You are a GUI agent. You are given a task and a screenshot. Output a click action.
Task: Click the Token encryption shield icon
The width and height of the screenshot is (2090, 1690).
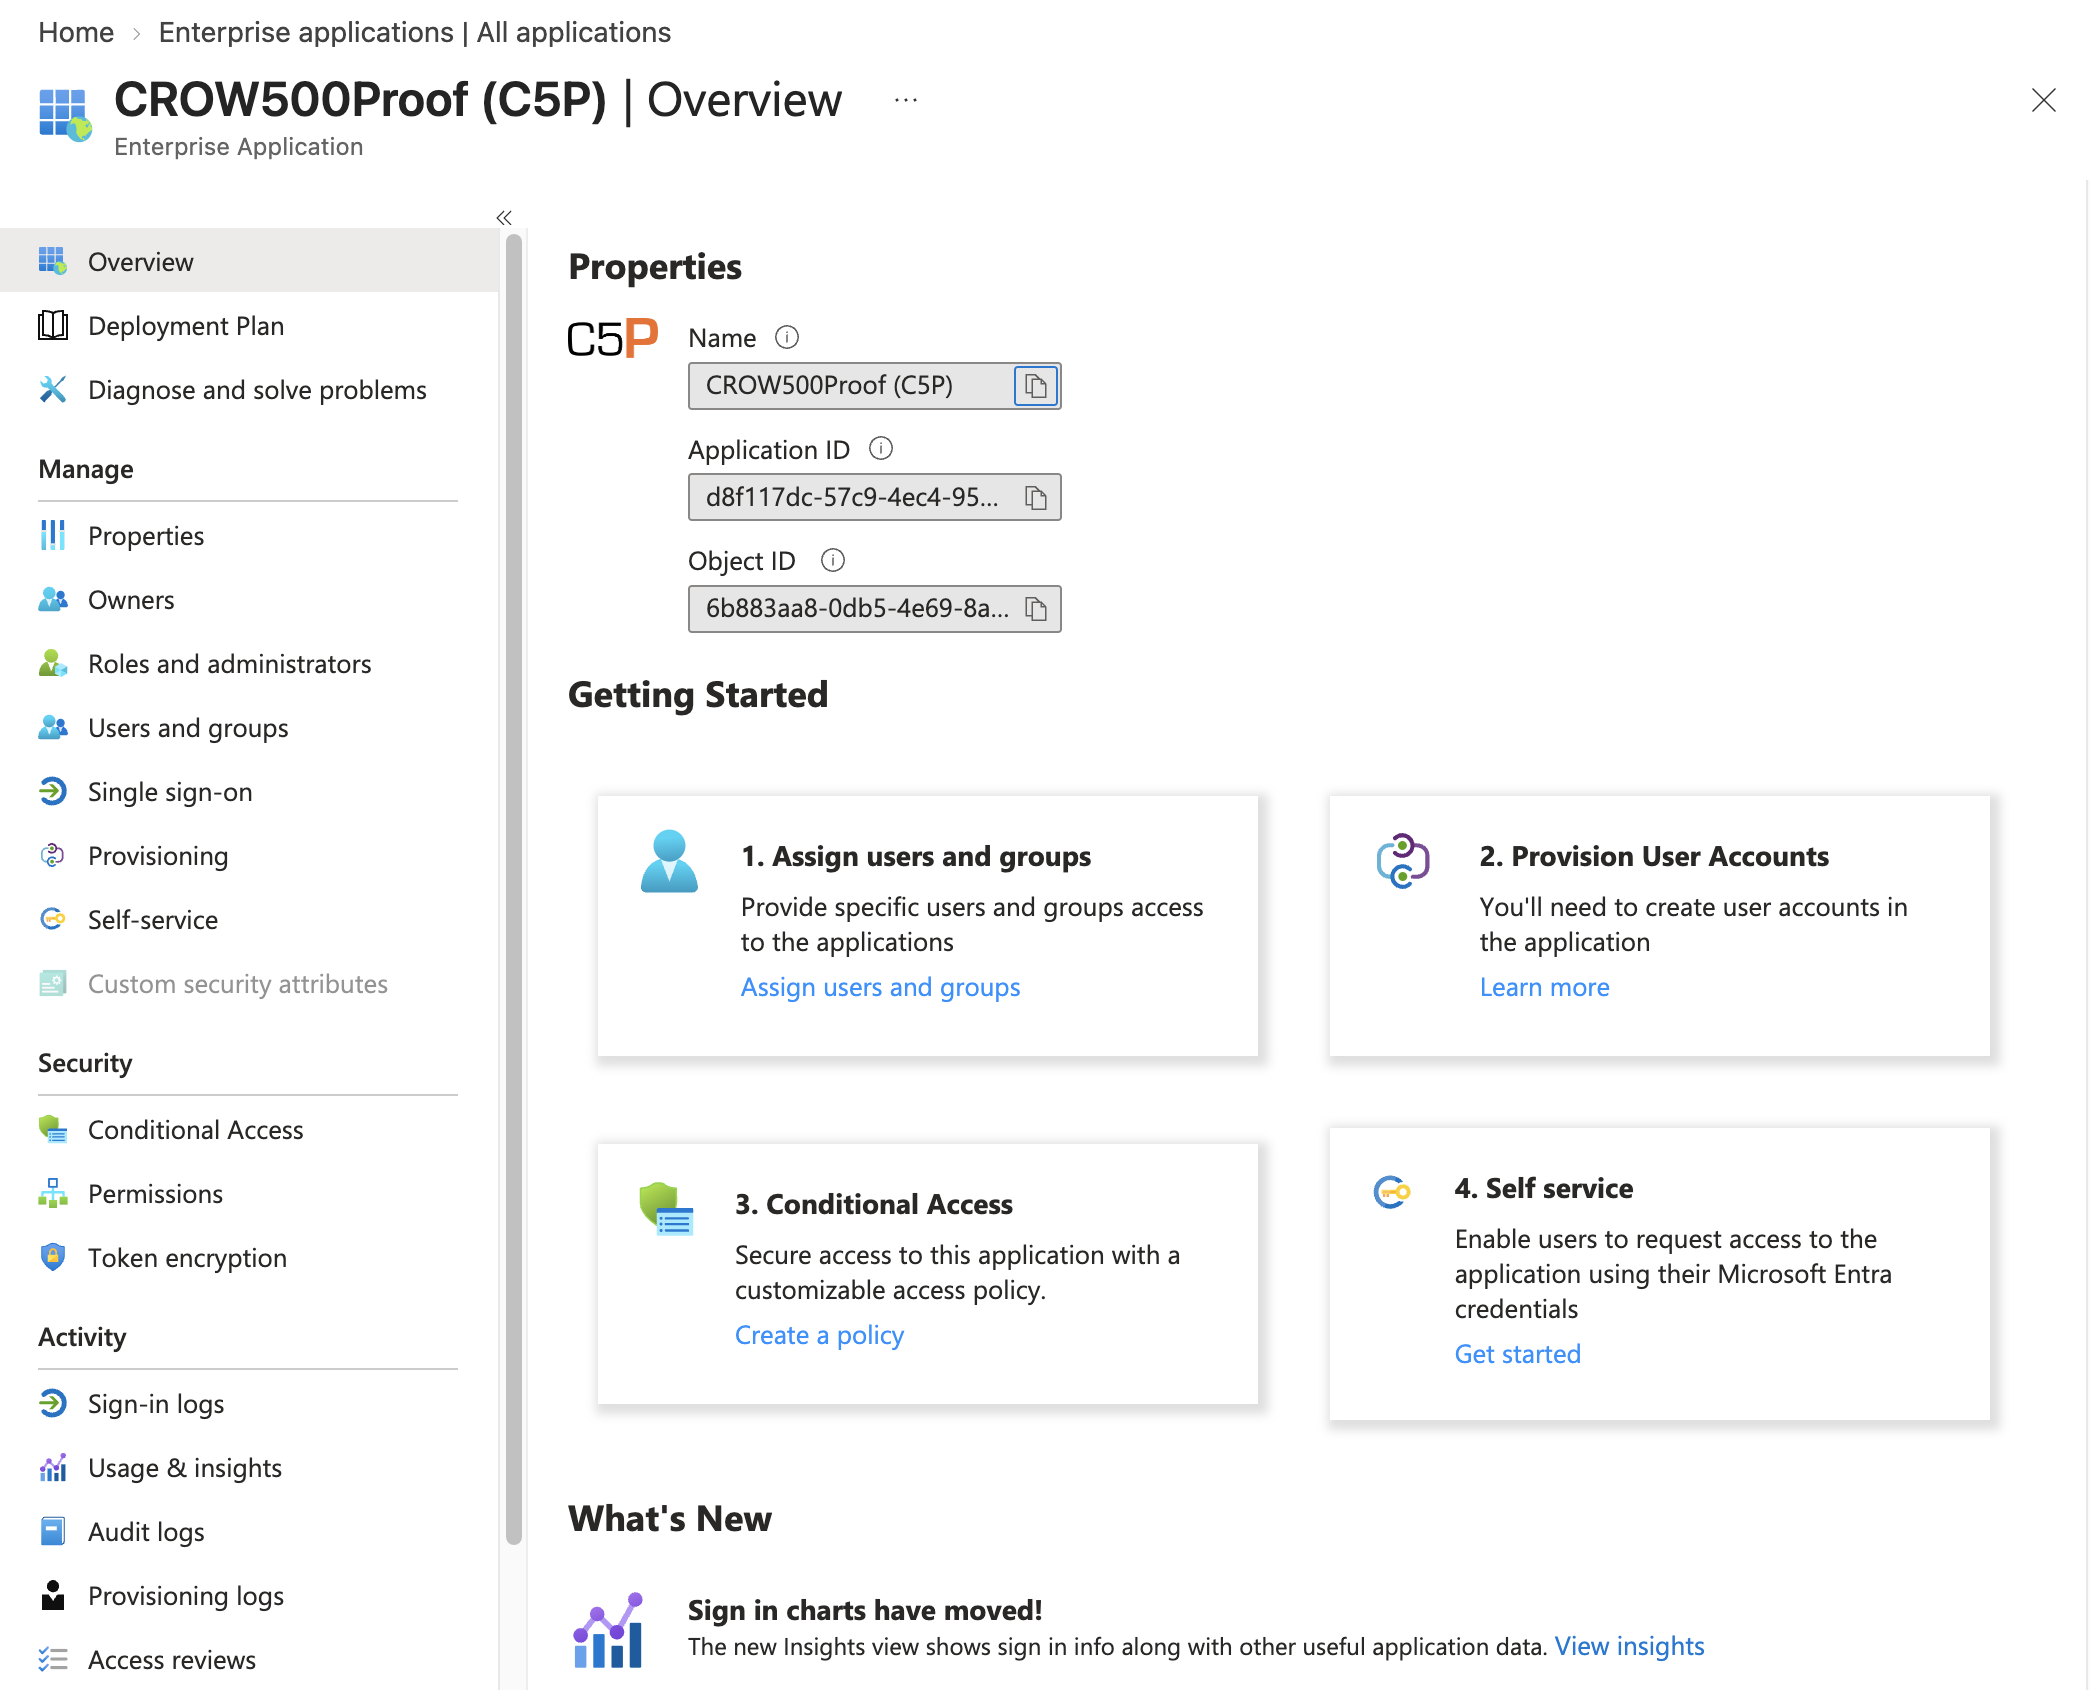pyautogui.click(x=53, y=1257)
